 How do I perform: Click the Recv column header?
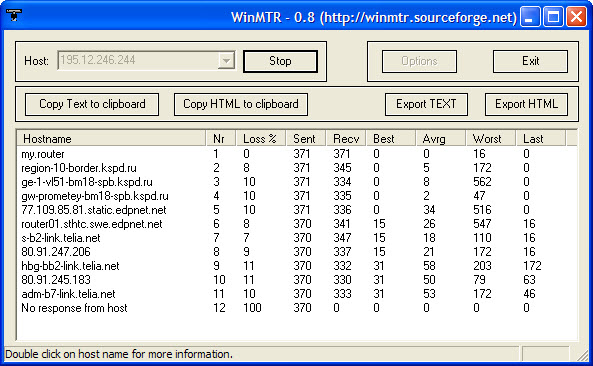[x=346, y=139]
